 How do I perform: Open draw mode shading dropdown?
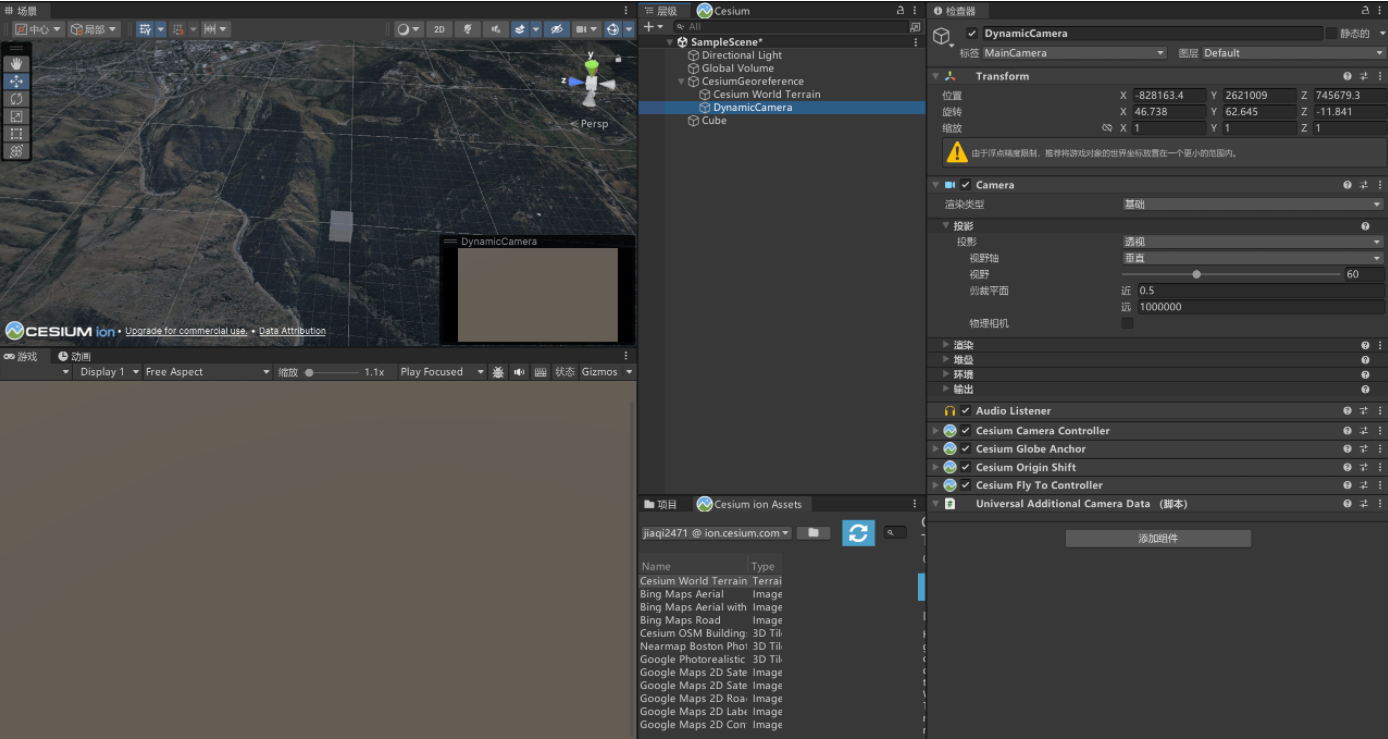tap(408, 29)
